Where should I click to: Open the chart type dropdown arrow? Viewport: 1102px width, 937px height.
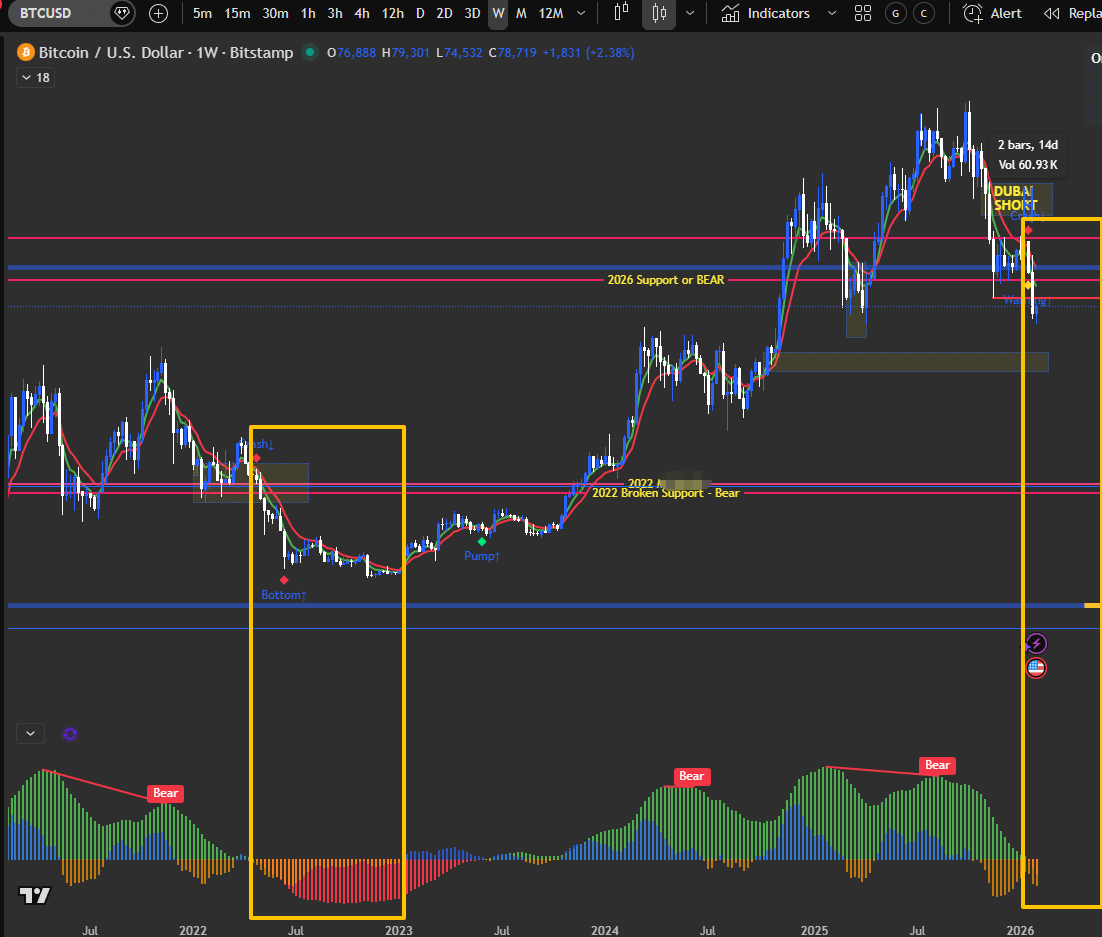[690, 13]
